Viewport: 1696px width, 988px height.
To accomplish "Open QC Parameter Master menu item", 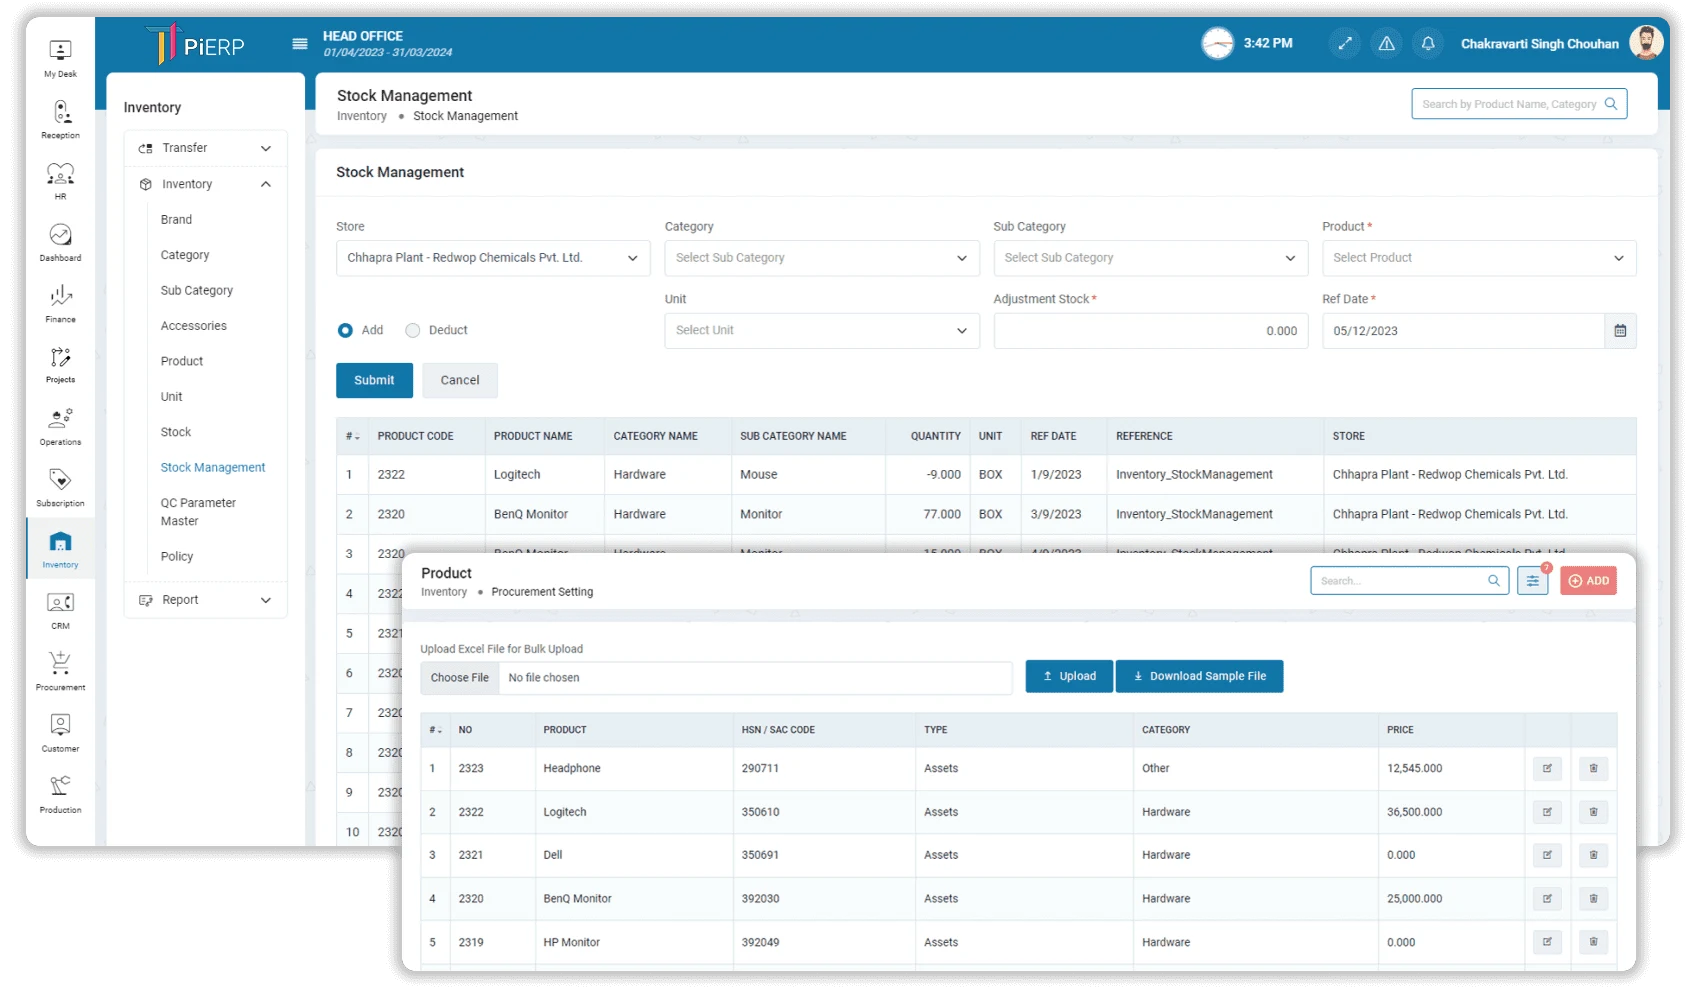I will click(198, 512).
